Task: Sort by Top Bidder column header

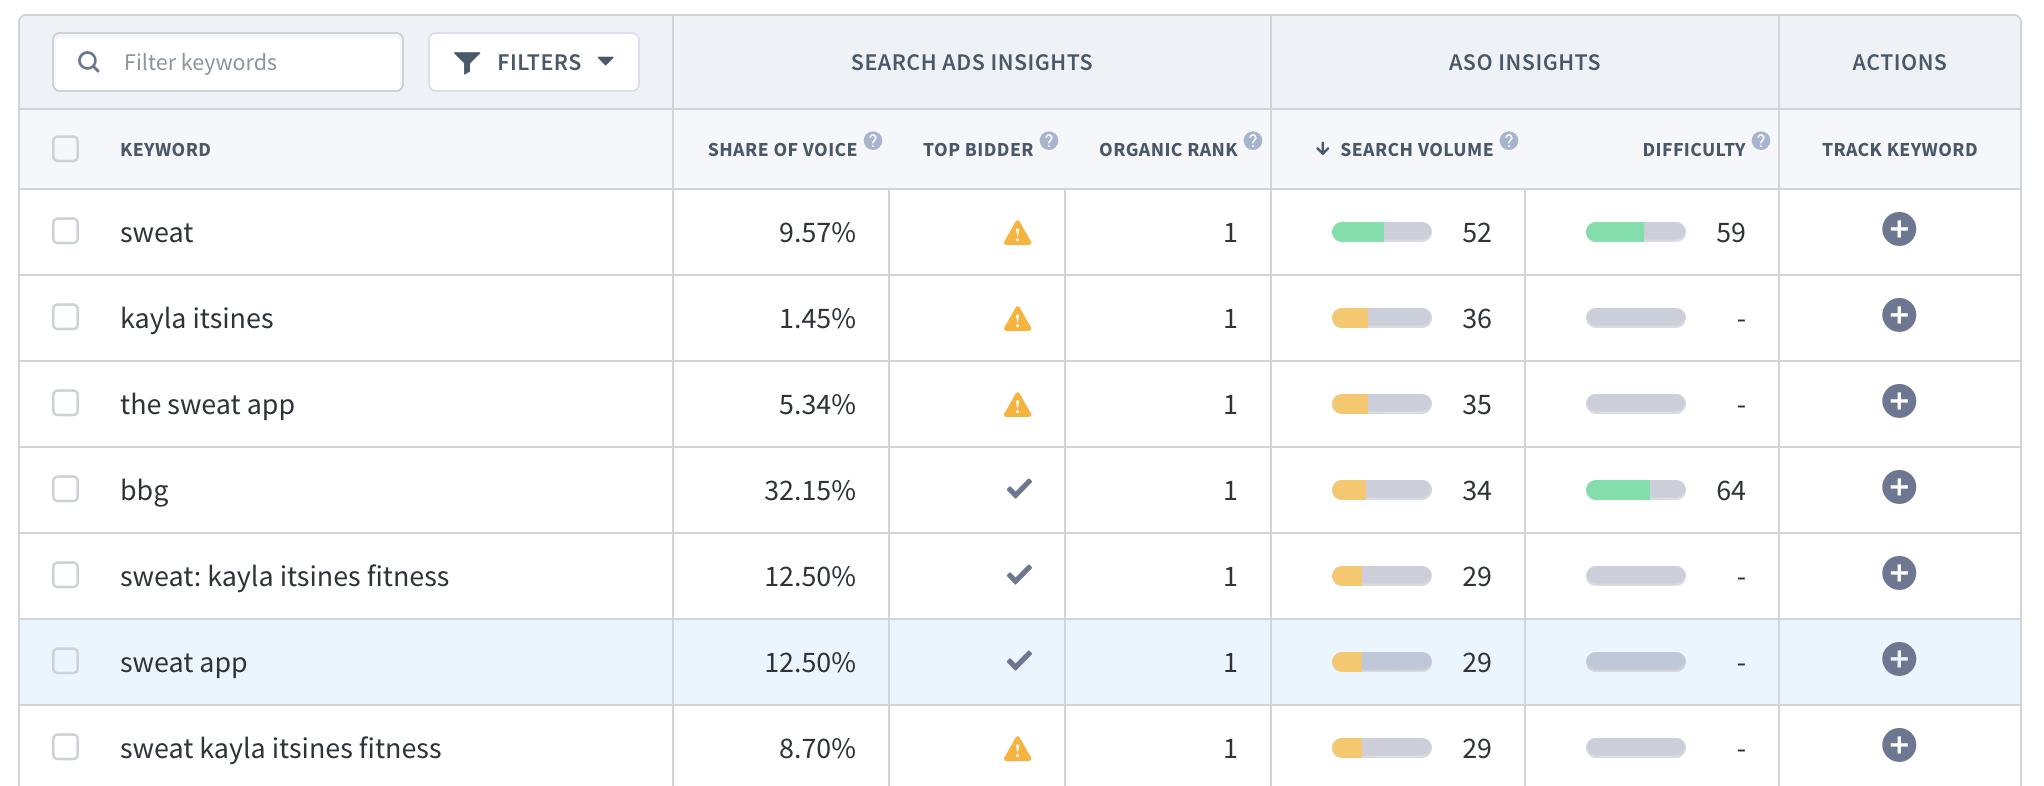Action: (x=978, y=150)
